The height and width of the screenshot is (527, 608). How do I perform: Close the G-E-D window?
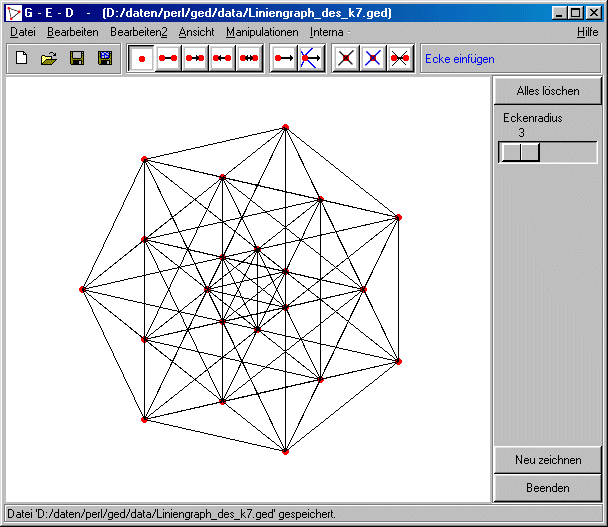pos(594,13)
